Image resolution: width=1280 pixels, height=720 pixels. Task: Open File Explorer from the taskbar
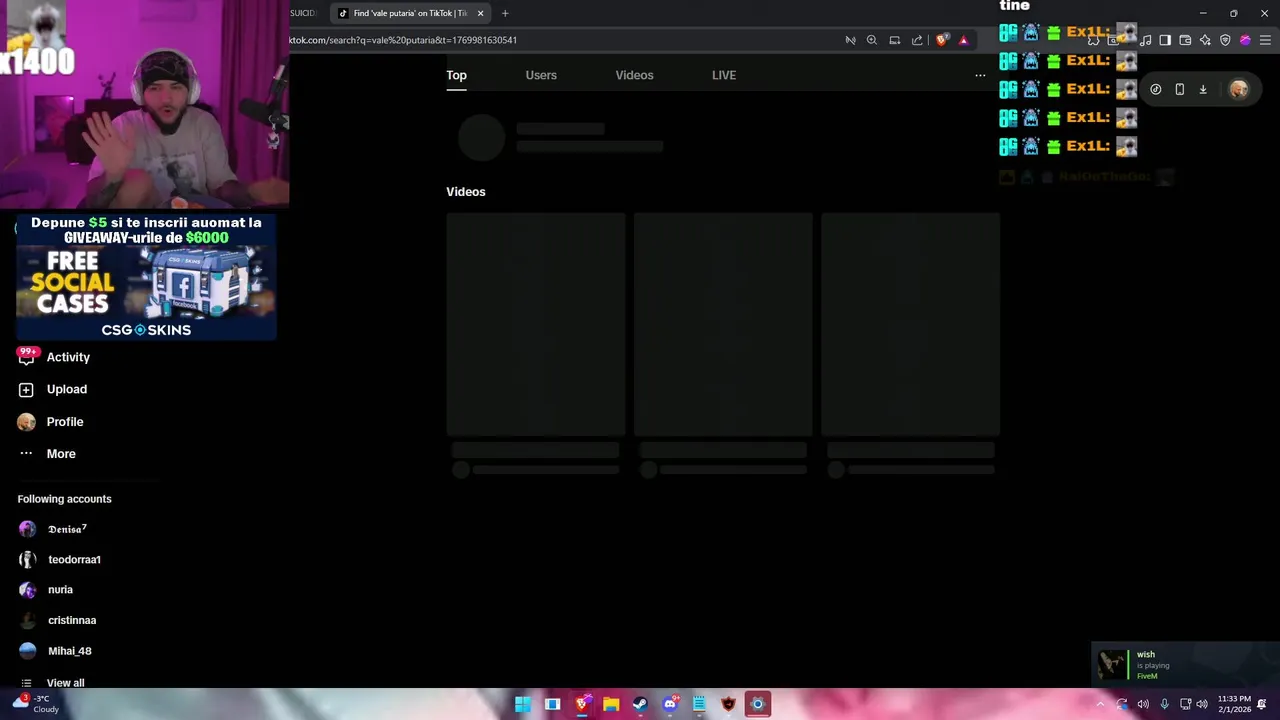[x=611, y=704]
